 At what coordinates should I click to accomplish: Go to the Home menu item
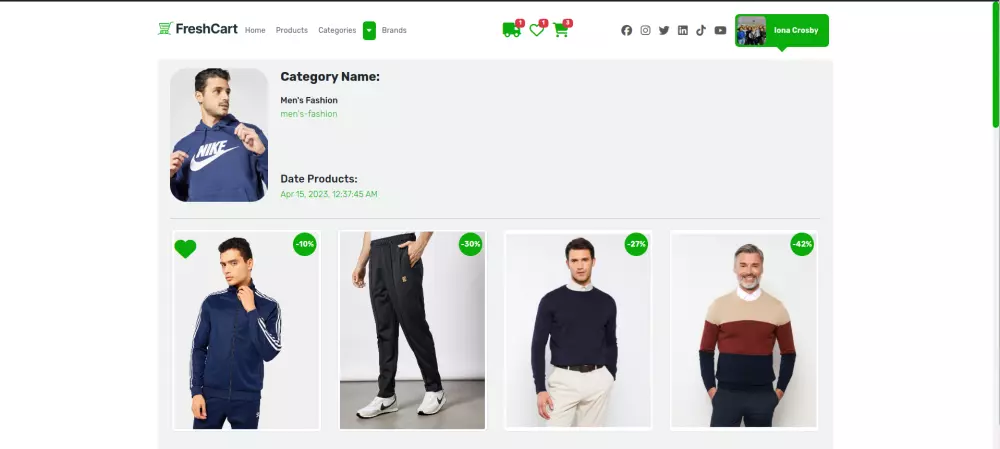pos(255,31)
